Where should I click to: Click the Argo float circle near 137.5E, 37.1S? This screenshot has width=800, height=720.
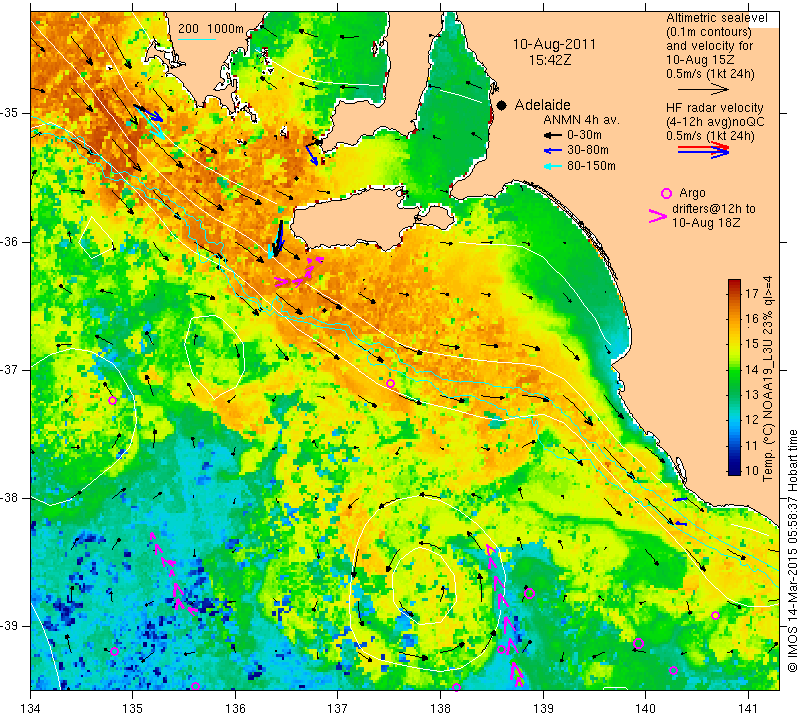(390, 383)
